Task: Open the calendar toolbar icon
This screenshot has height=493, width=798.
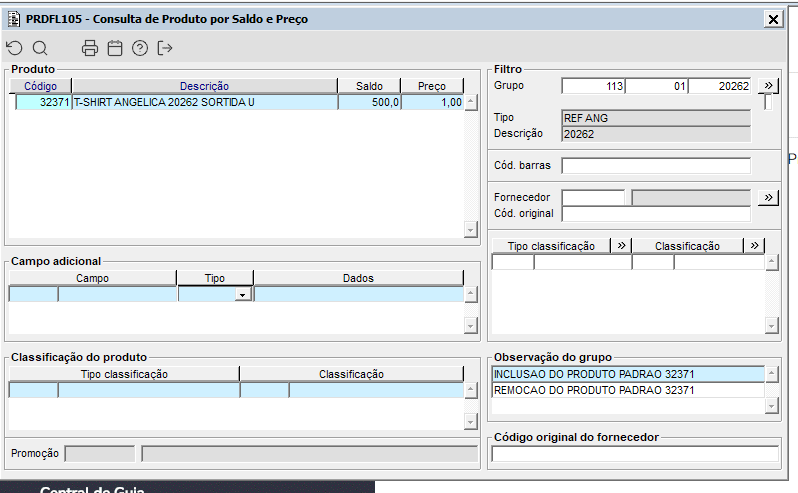Action: point(115,48)
